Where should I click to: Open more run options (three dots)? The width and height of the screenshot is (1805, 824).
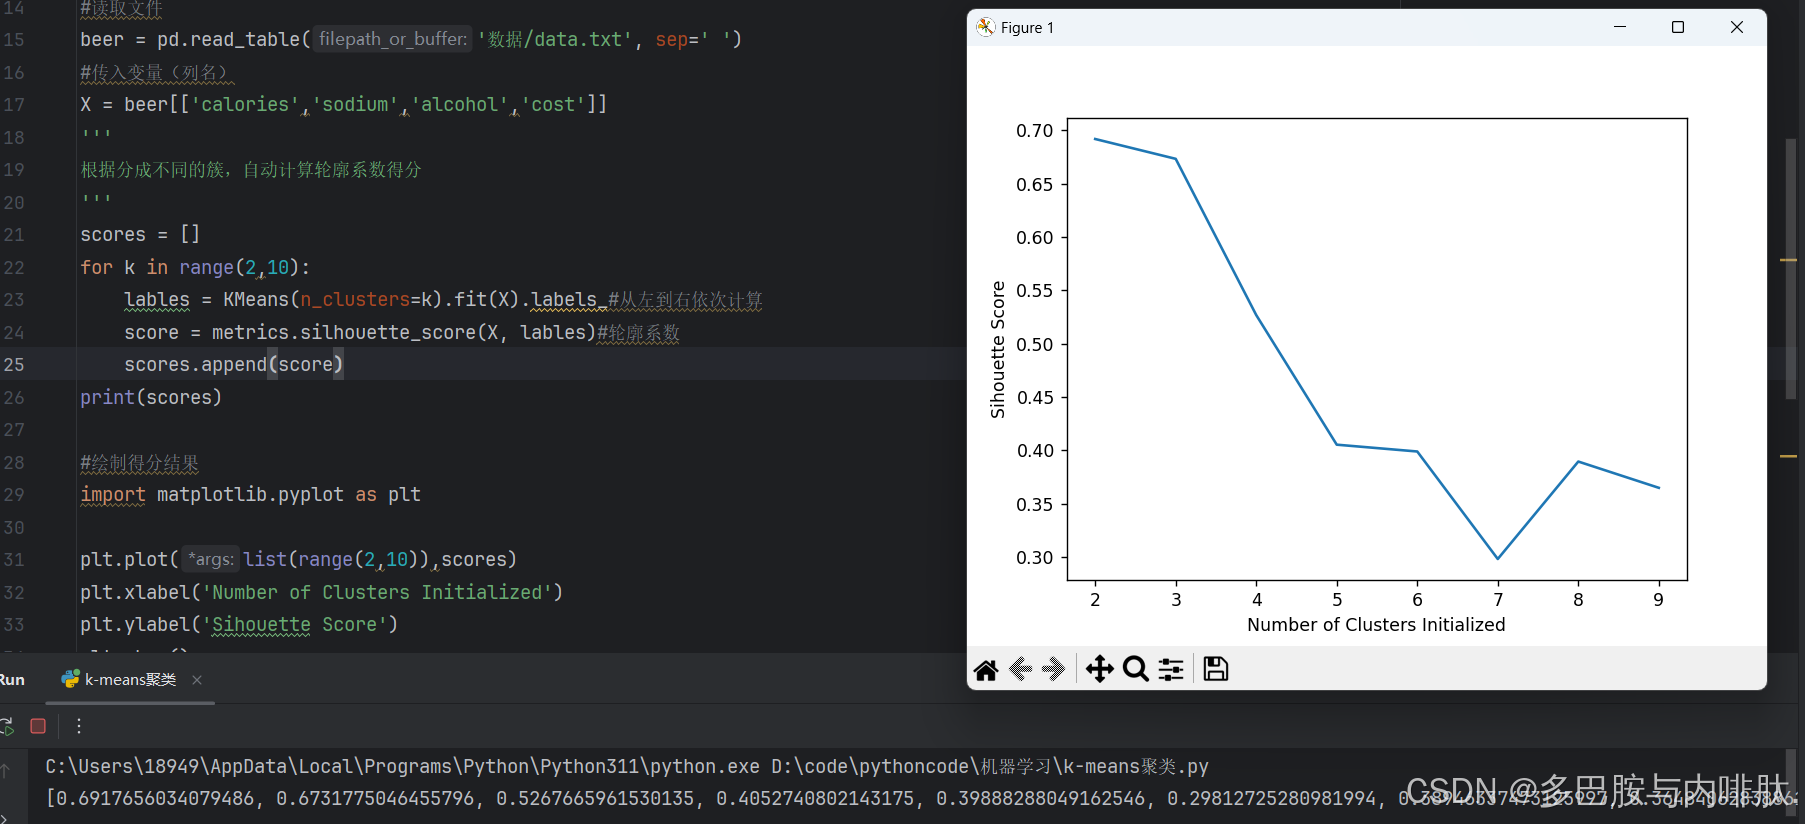[79, 726]
